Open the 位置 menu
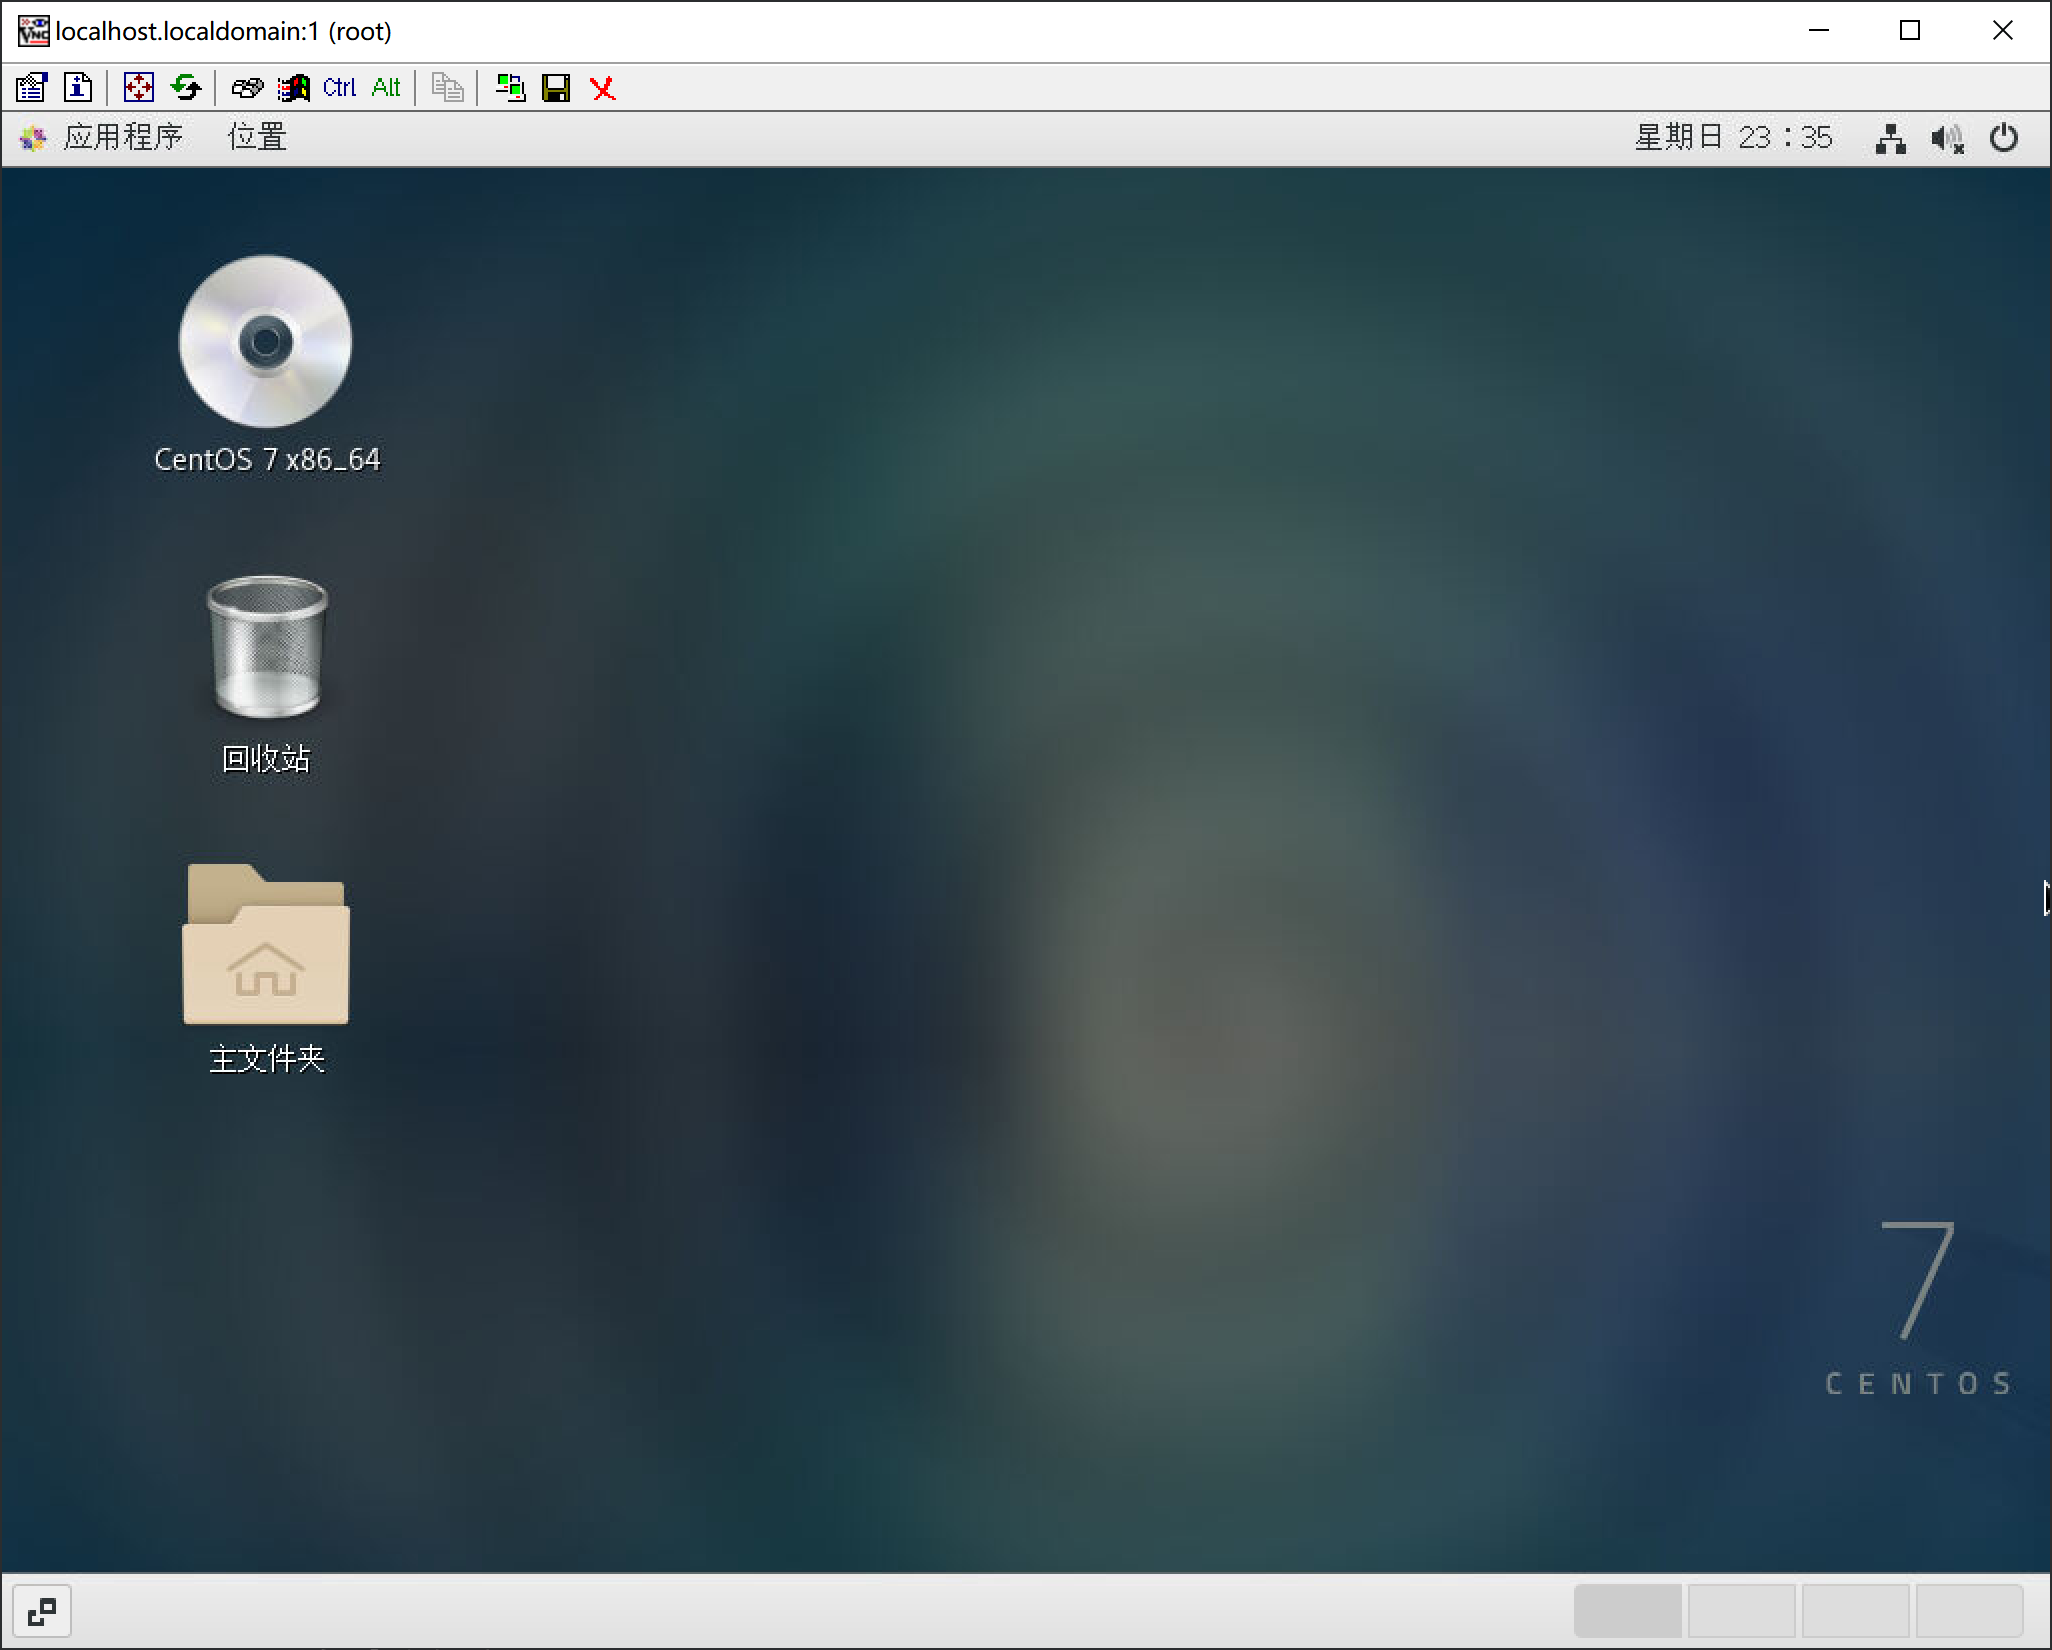 pyautogui.click(x=257, y=137)
